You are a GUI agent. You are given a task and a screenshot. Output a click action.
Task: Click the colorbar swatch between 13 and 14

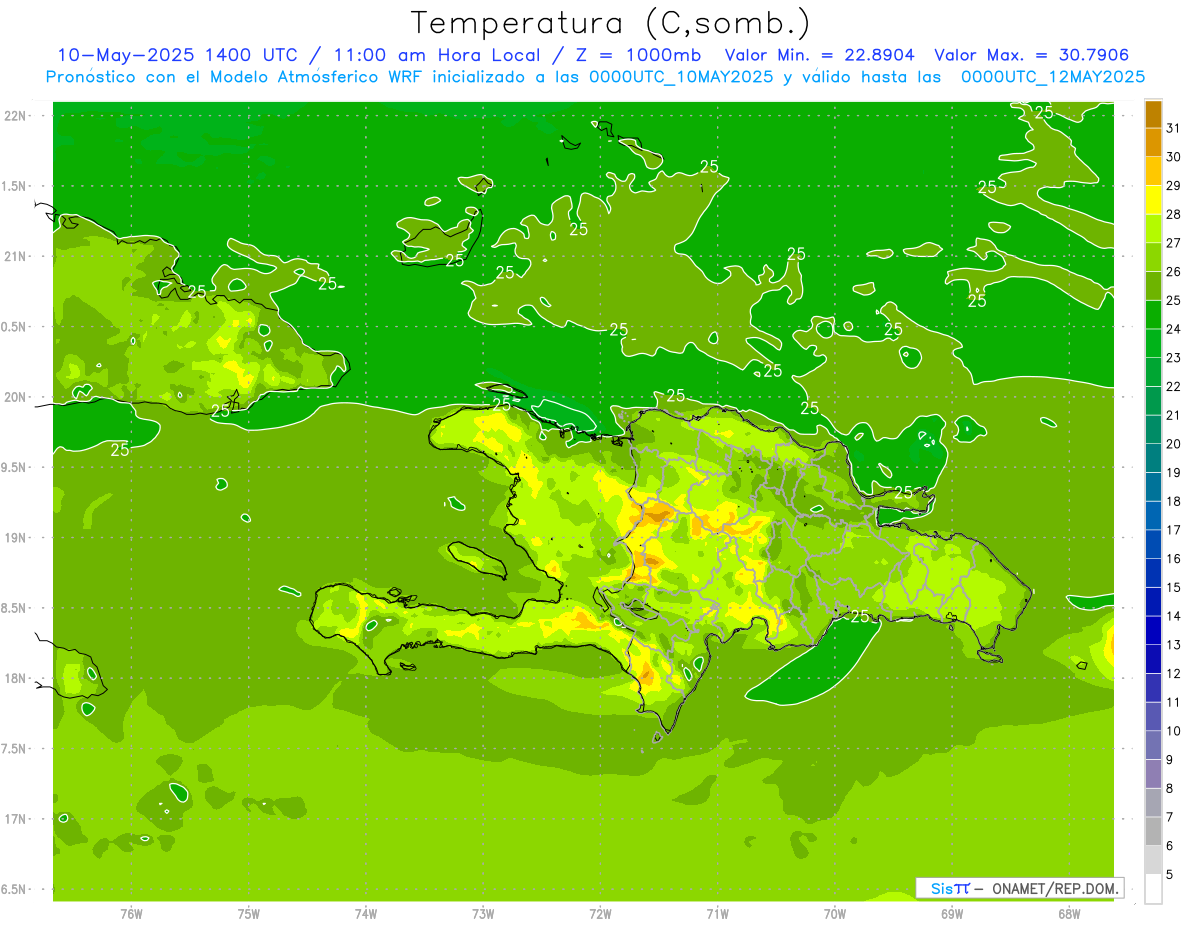[x=1153, y=630]
